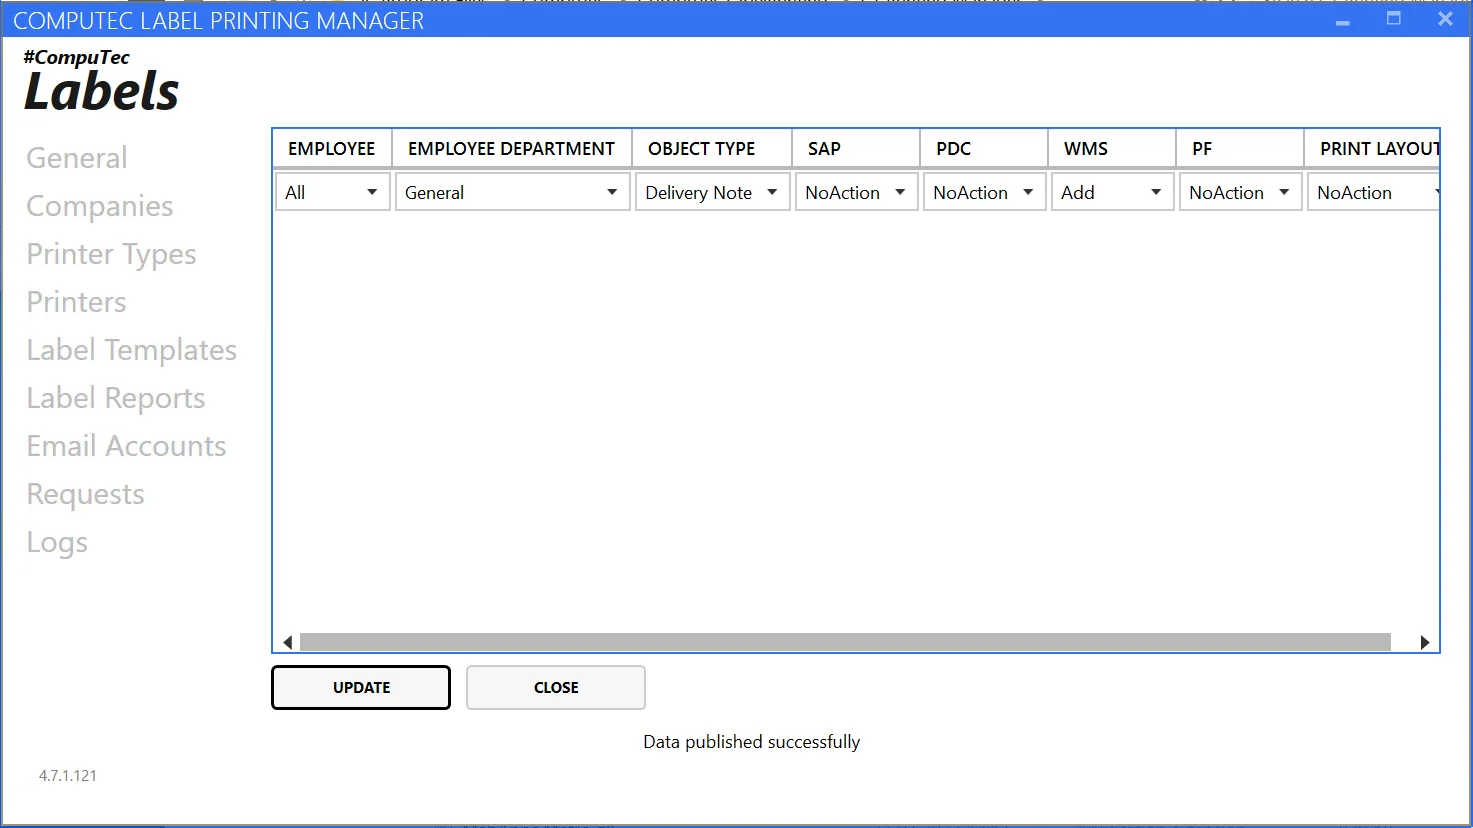Image resolution: width=1473 pixels, height=828 pixels.
Task: Open the Employee dropdown showing All
Action: pyautogui.click(x=332, y=192)
